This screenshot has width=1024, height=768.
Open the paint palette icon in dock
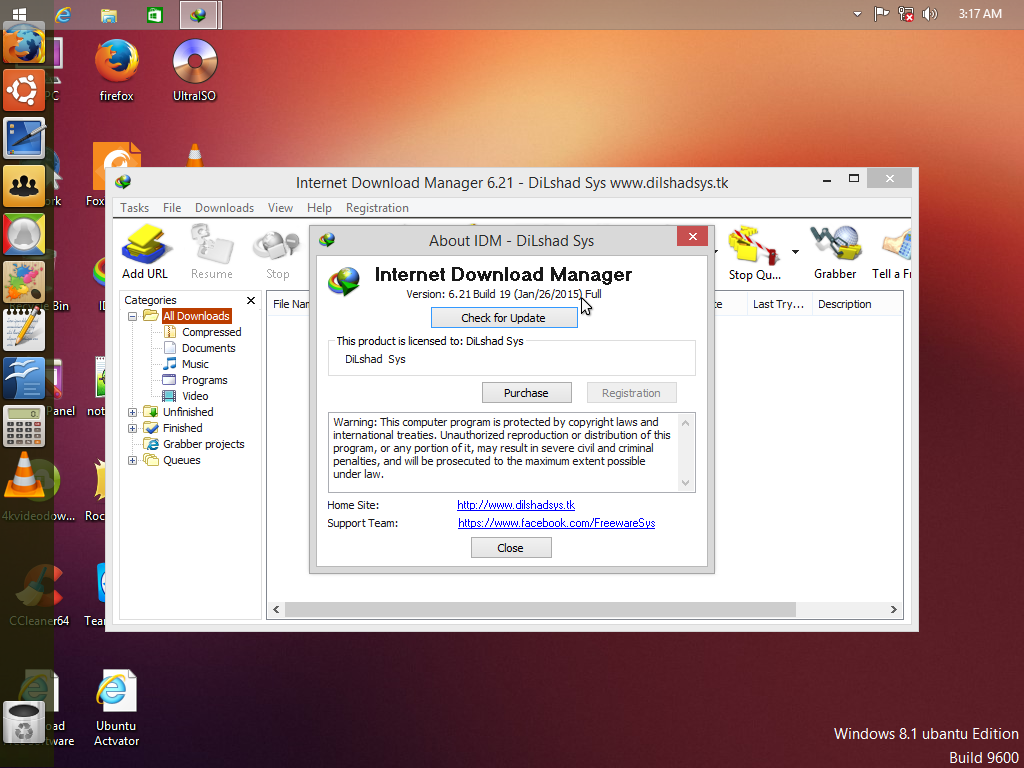24,281
